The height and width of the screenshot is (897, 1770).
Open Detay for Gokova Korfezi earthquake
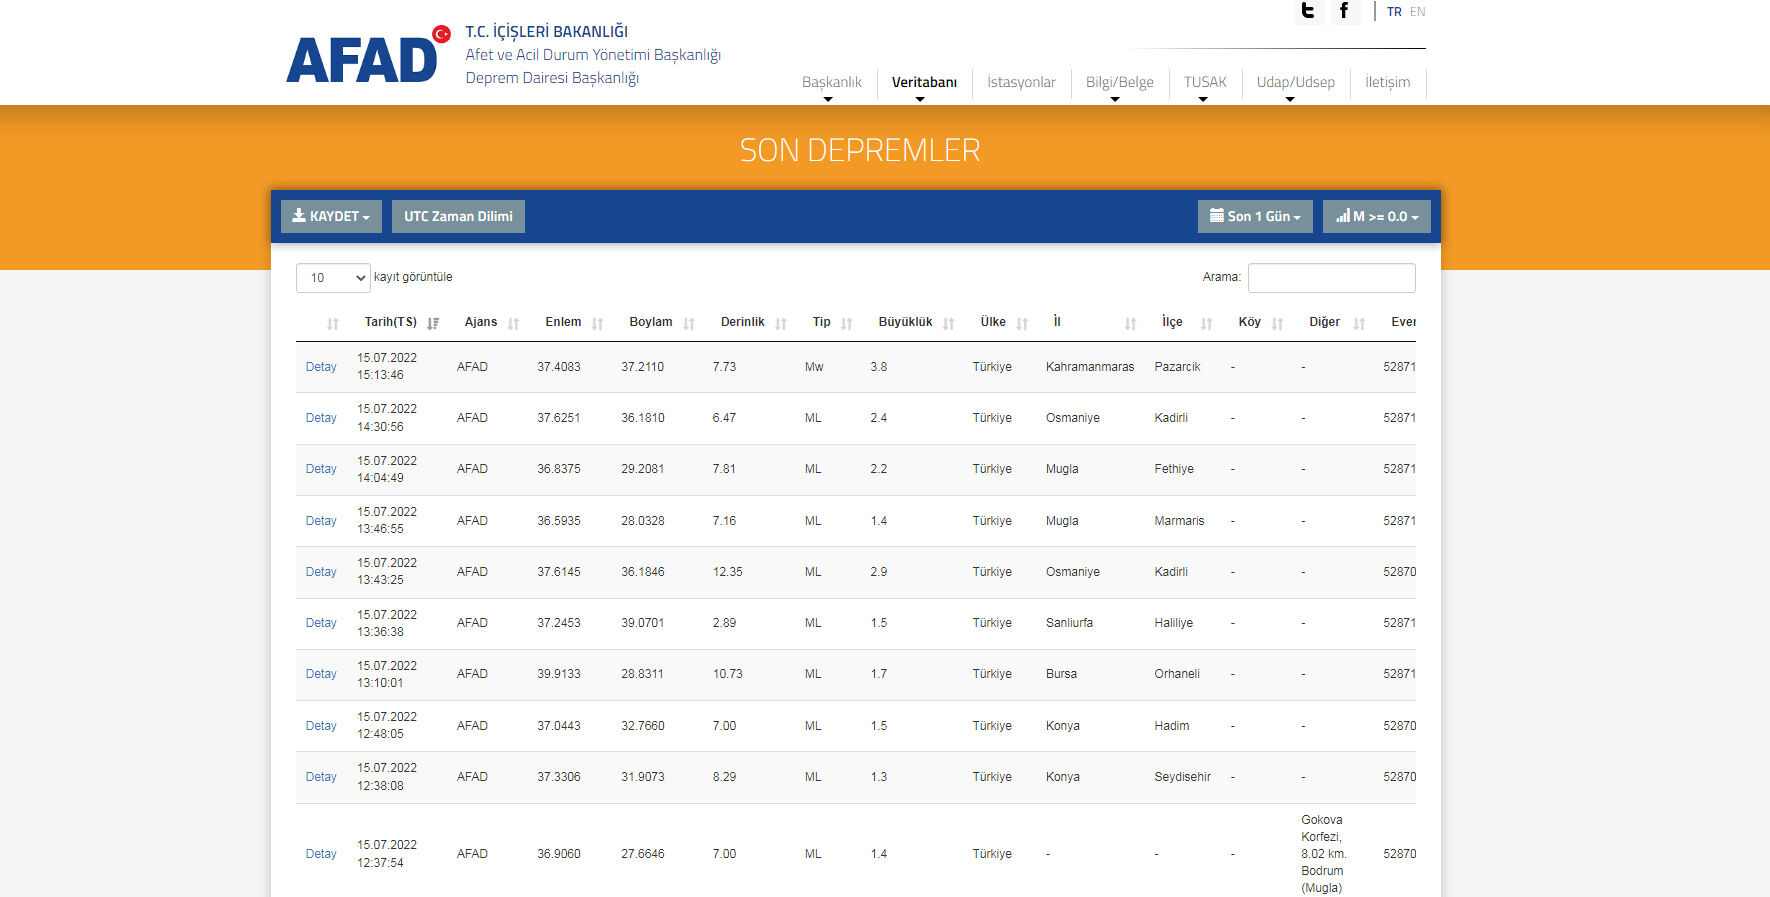[321, 854]
